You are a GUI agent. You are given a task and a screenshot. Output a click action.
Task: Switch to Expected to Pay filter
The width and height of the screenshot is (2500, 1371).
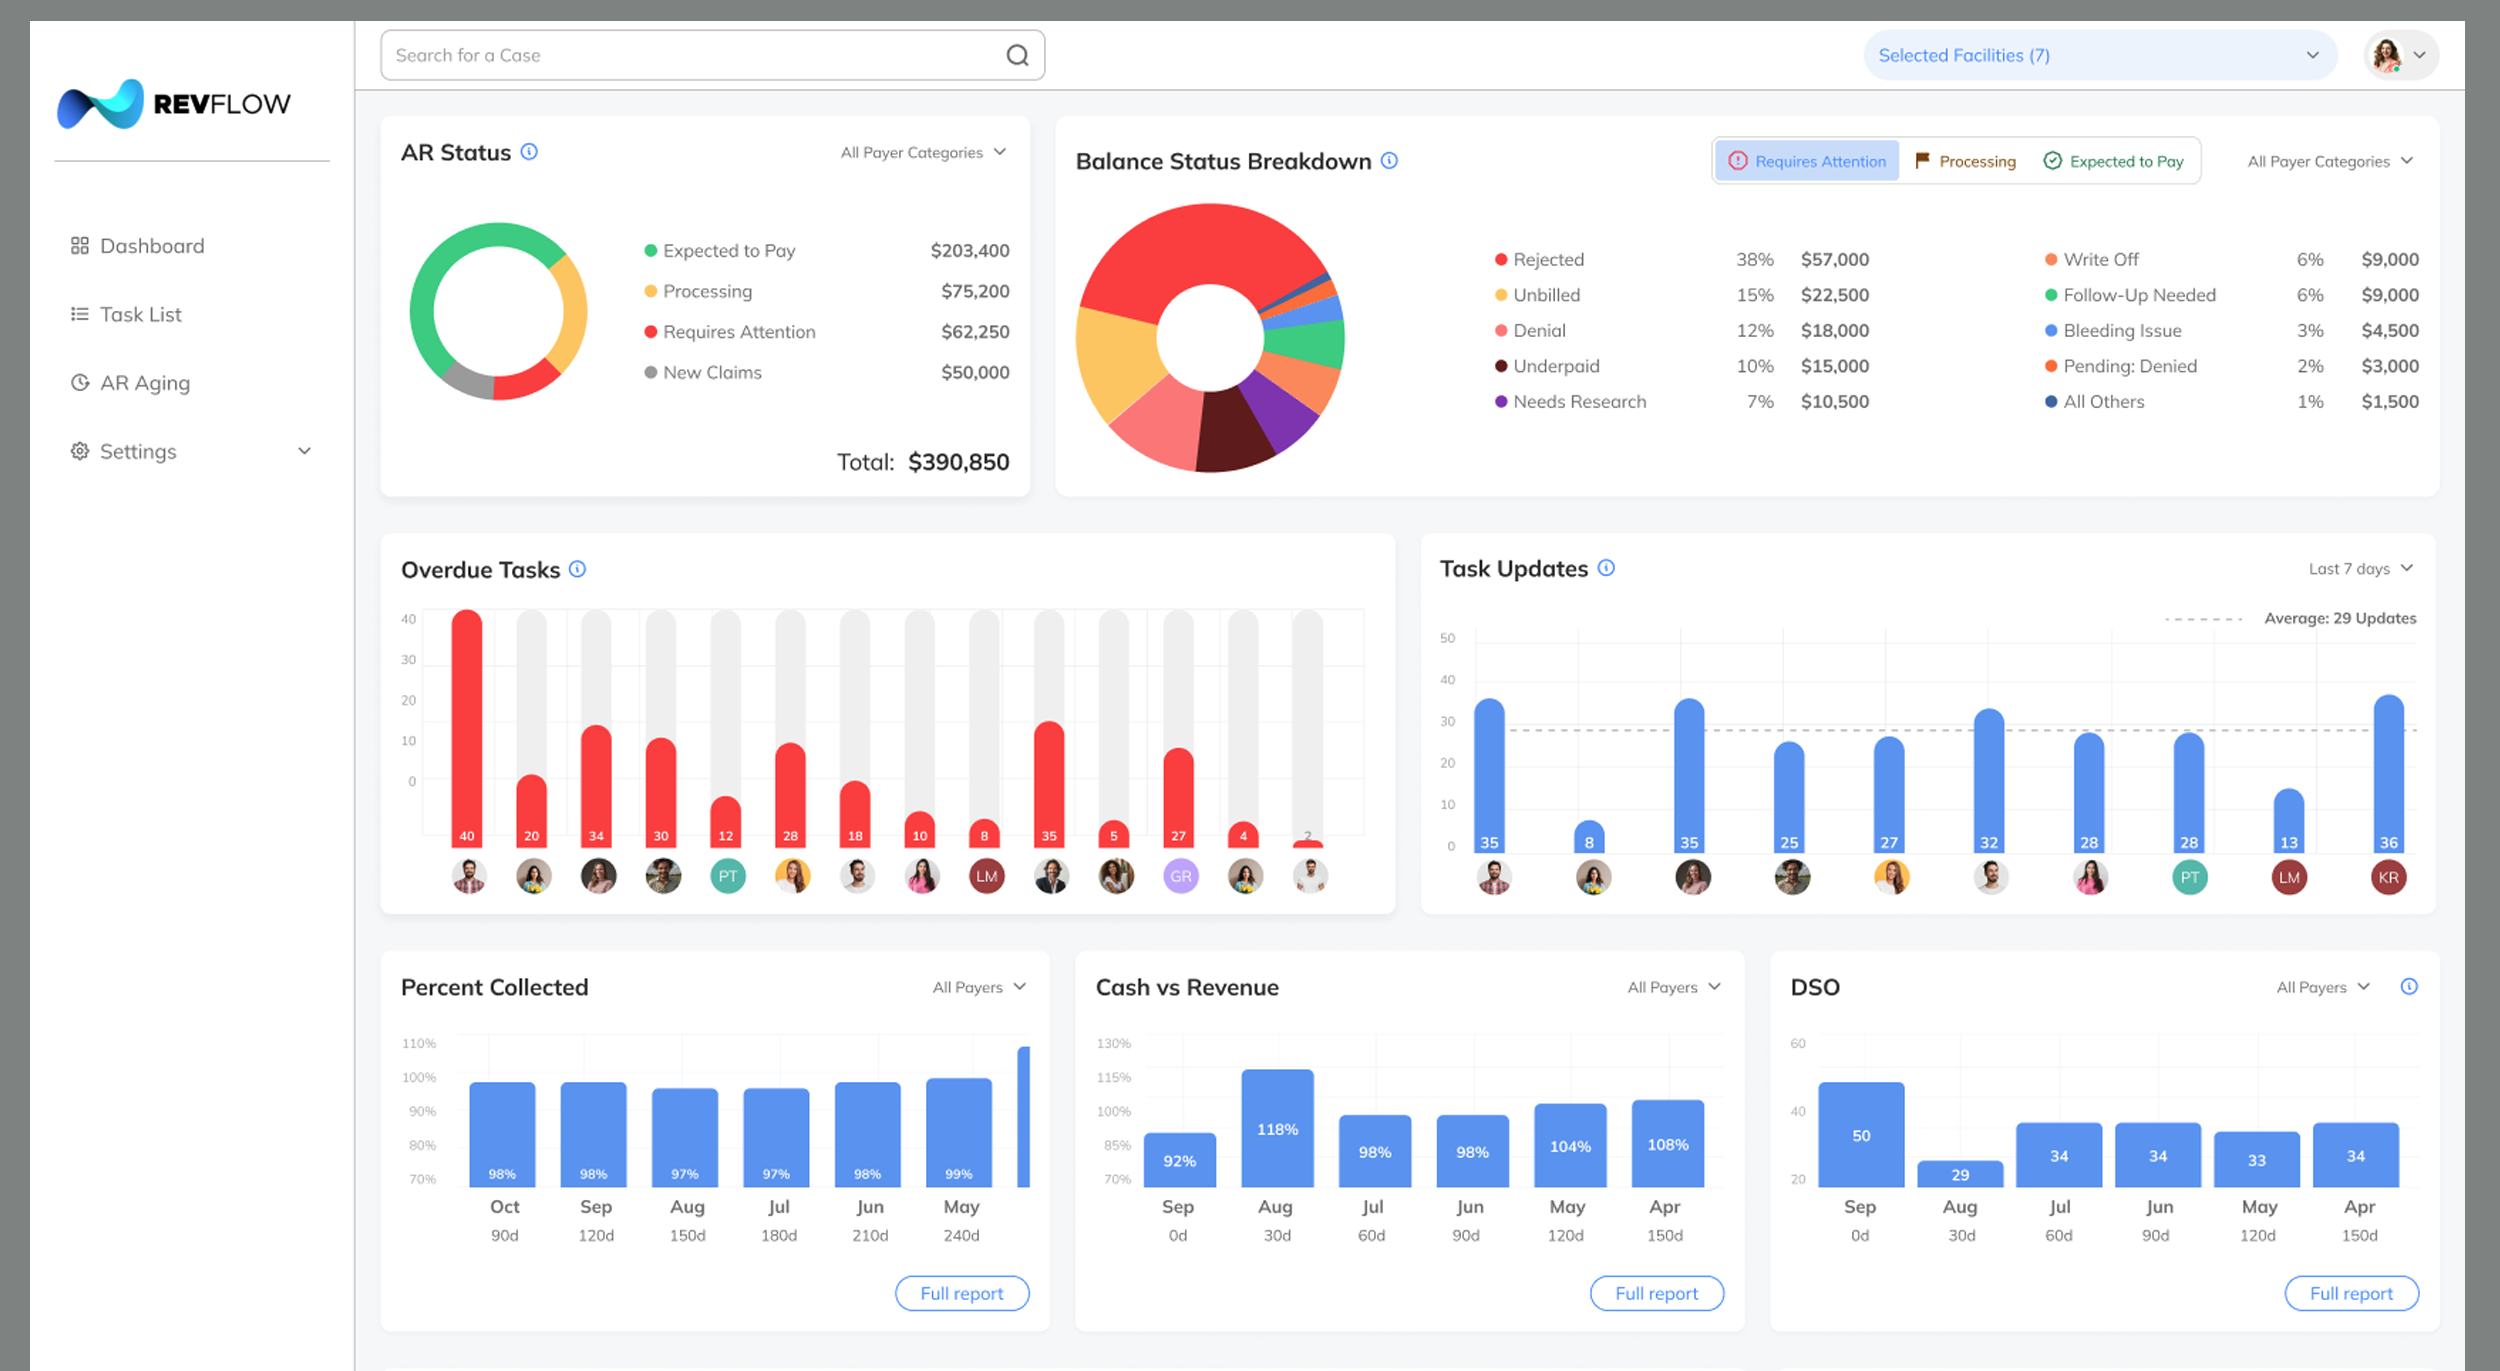tap(2113, 161)
